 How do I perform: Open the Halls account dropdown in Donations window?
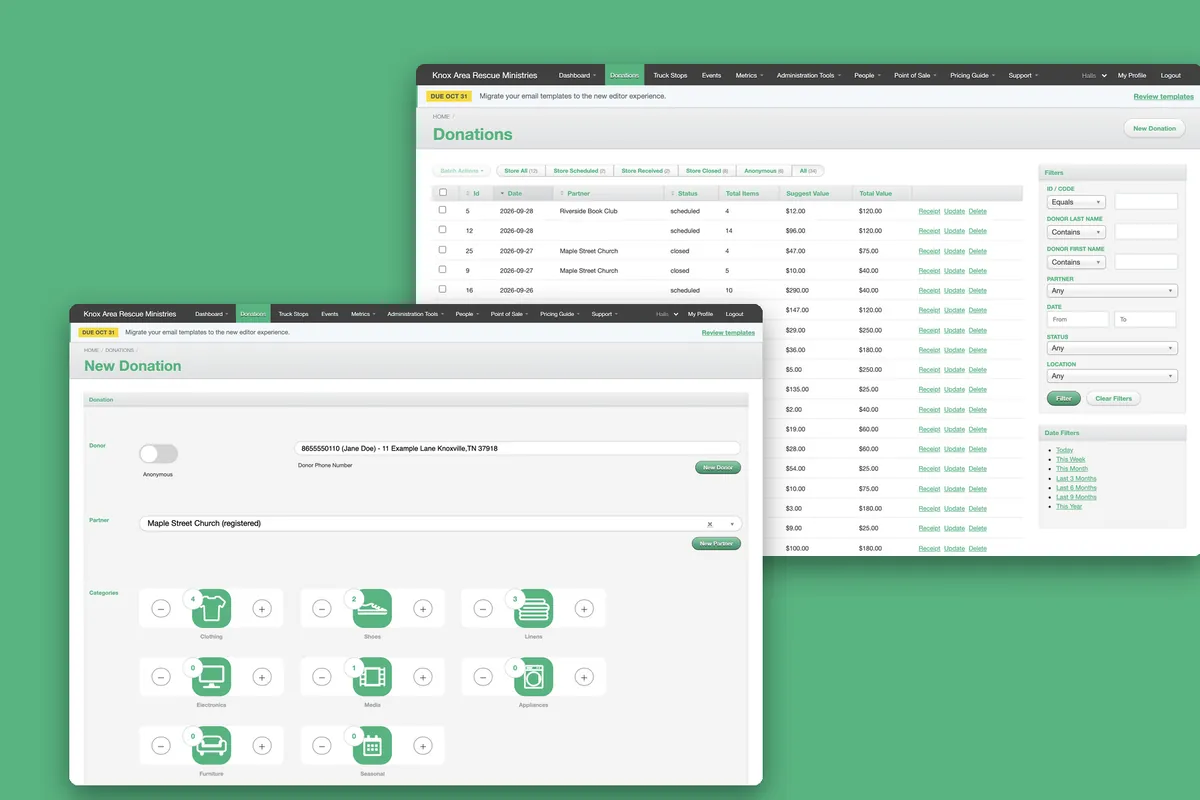(x=1095, y=75)
